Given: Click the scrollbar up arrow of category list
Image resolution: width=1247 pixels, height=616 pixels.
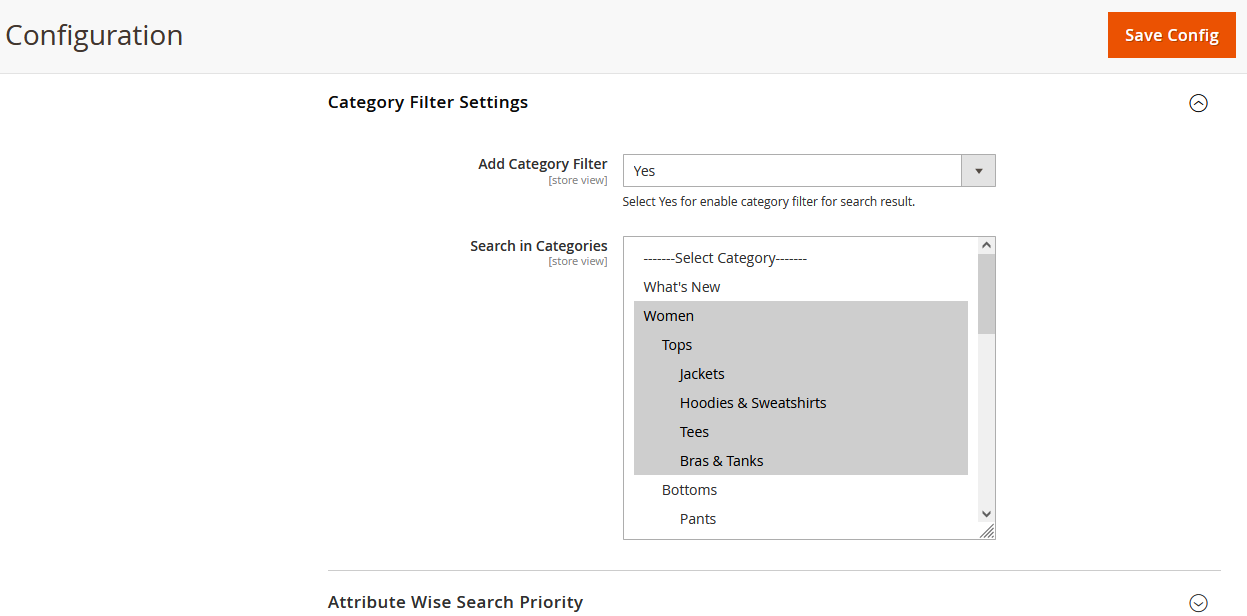Looking at the screenshot, I should pos(986,242).
